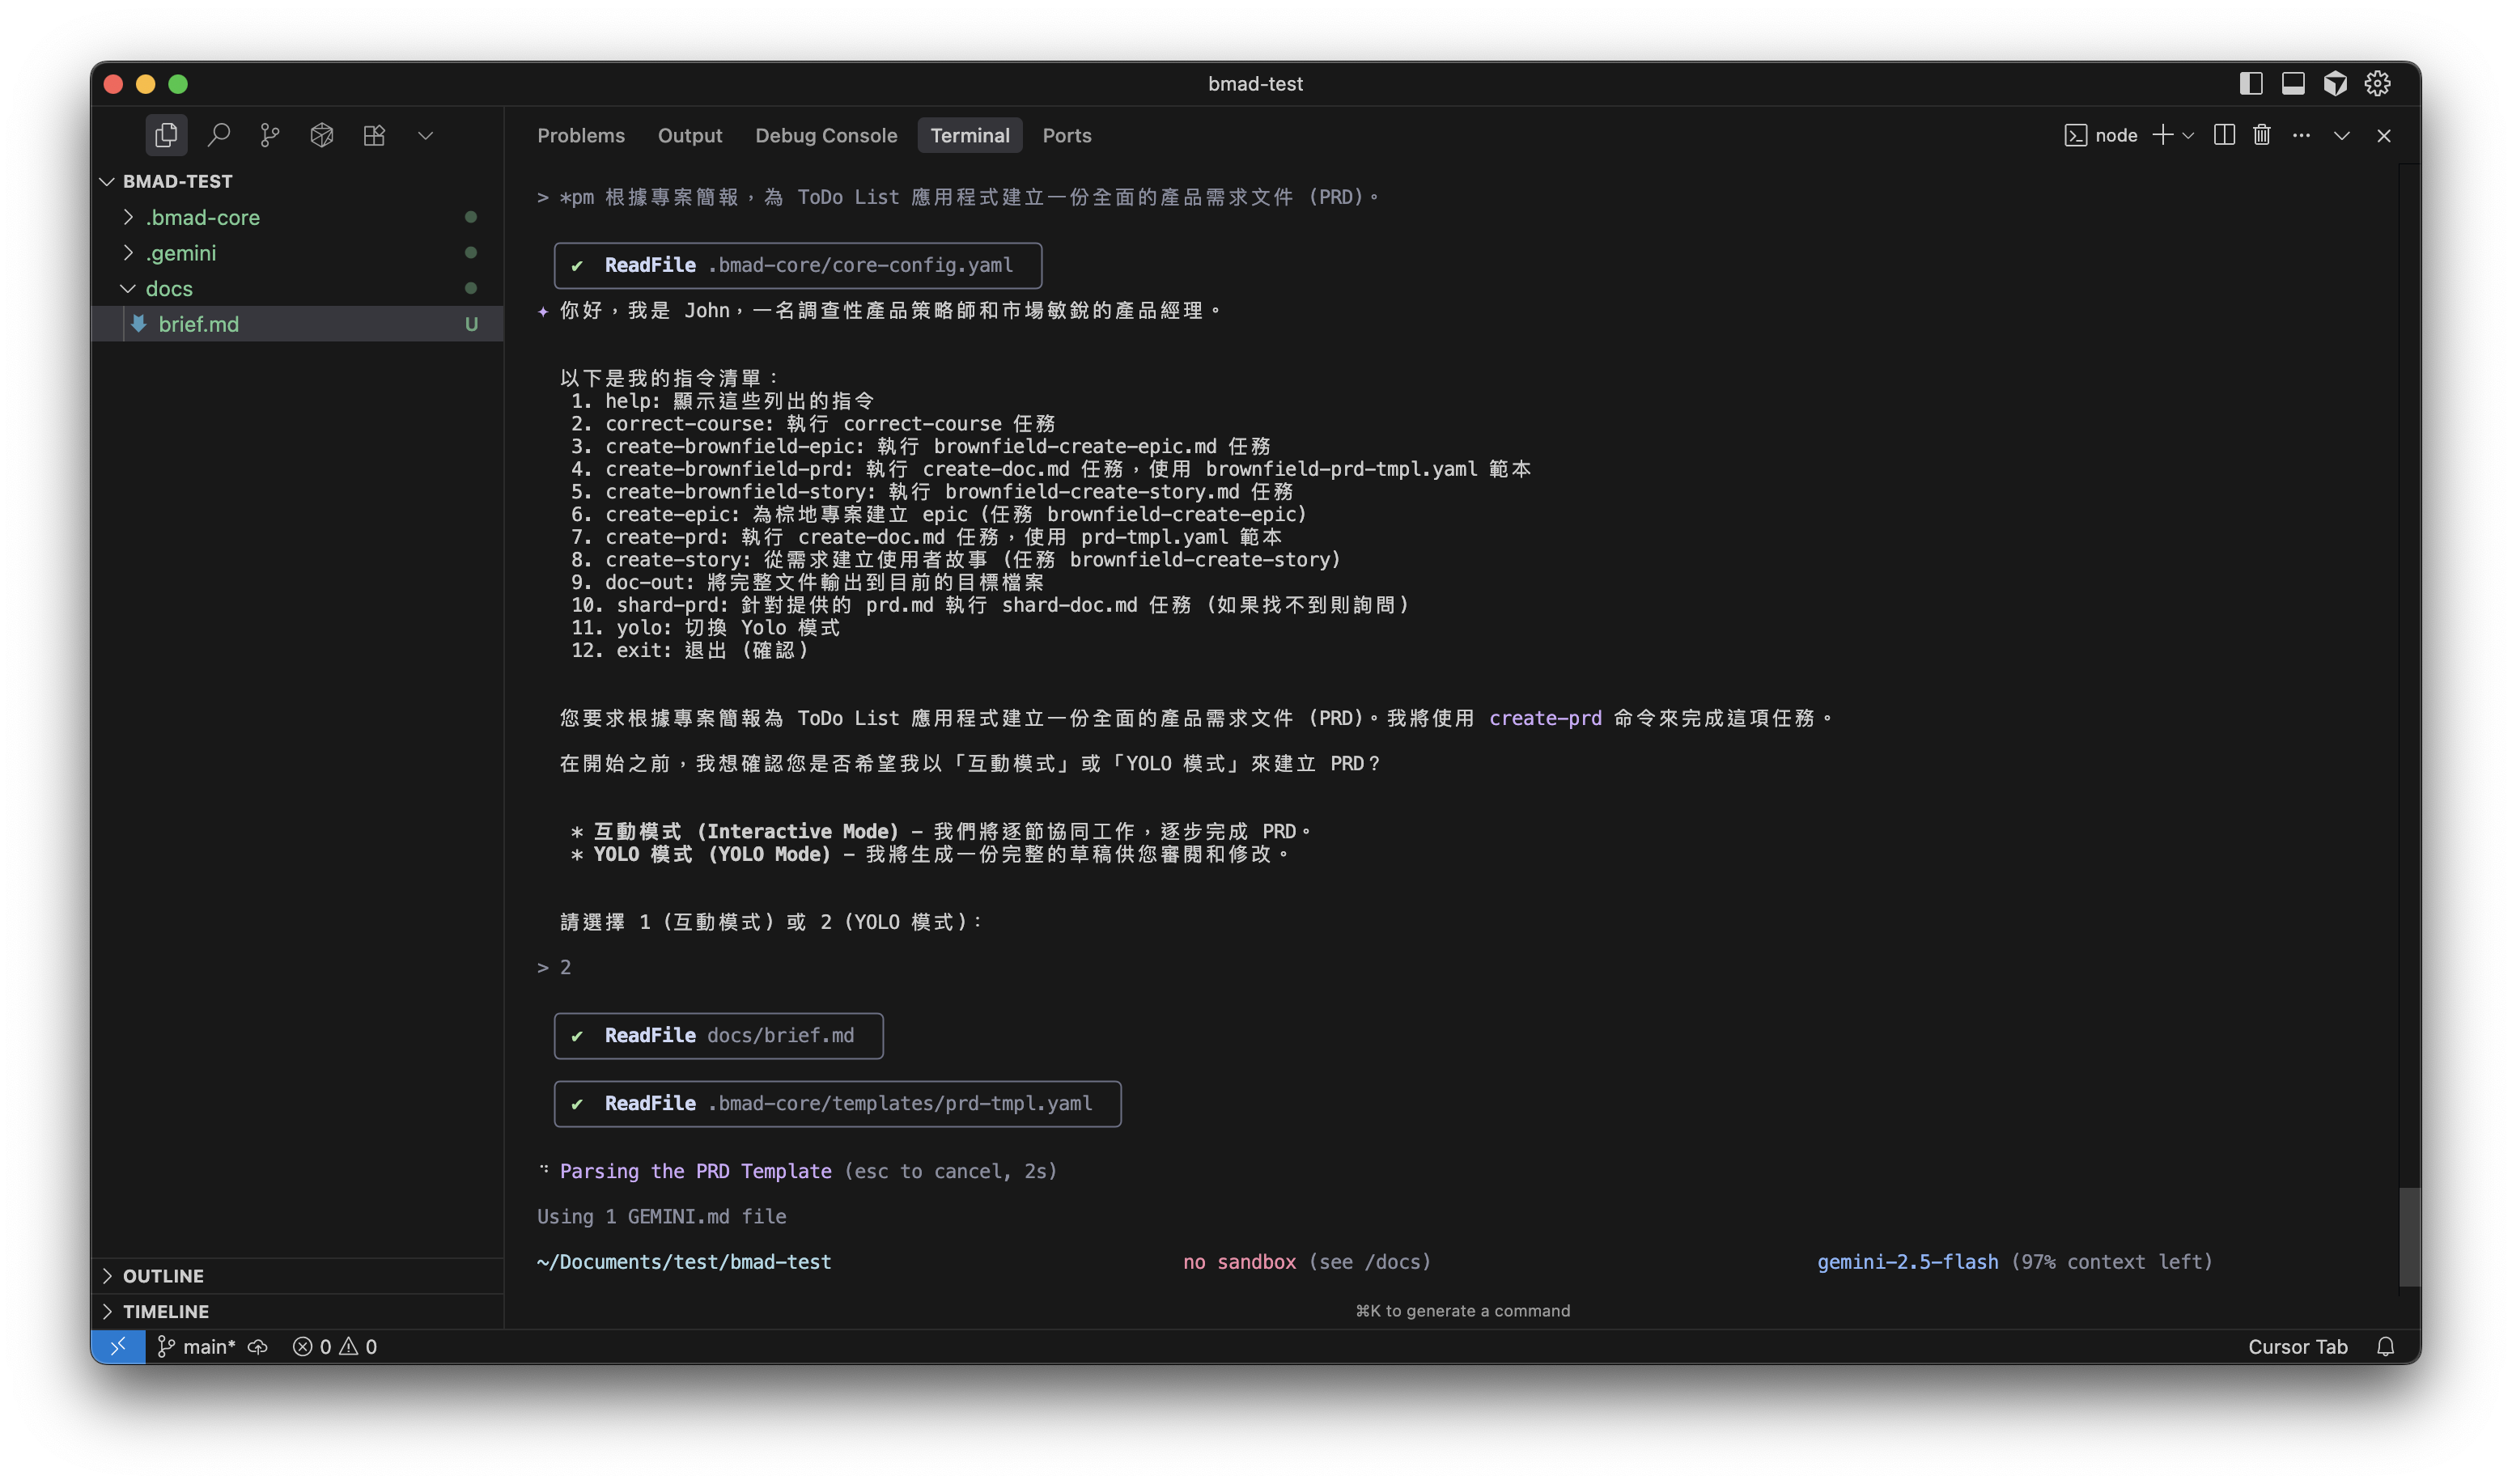Click the '> 2' user input line
This screenshot has height=1484, width=2512.
coord(554,968)
